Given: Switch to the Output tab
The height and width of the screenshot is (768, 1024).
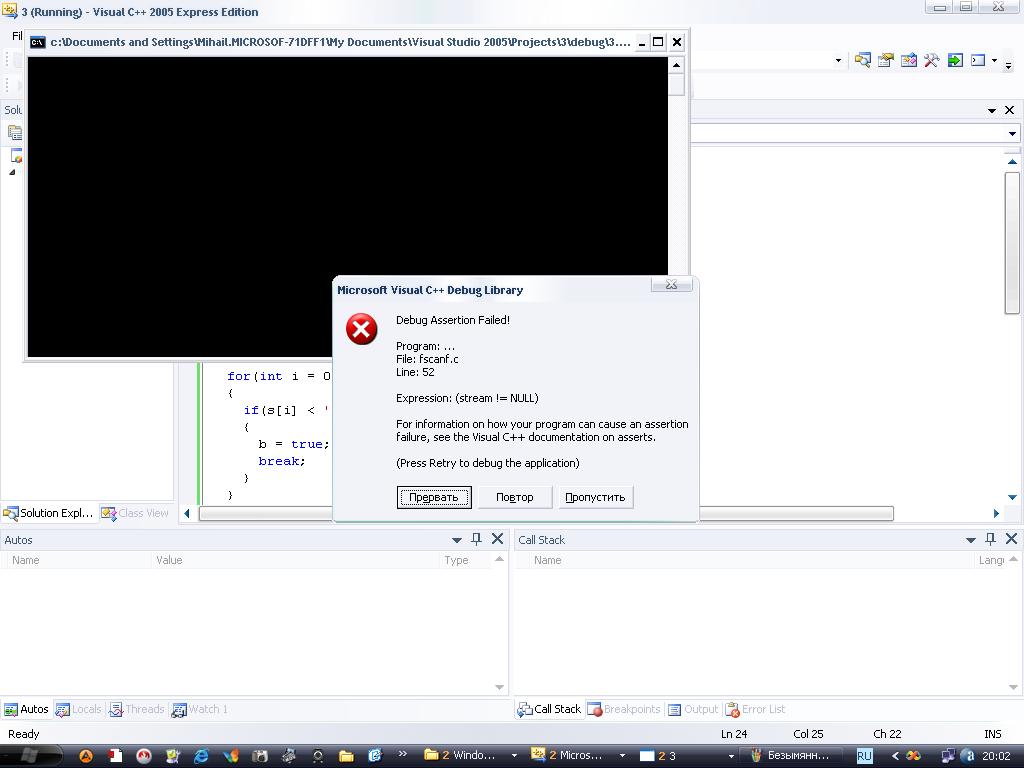Looking at the screenshot, I should pyautogui.click(x=693, y=709).
